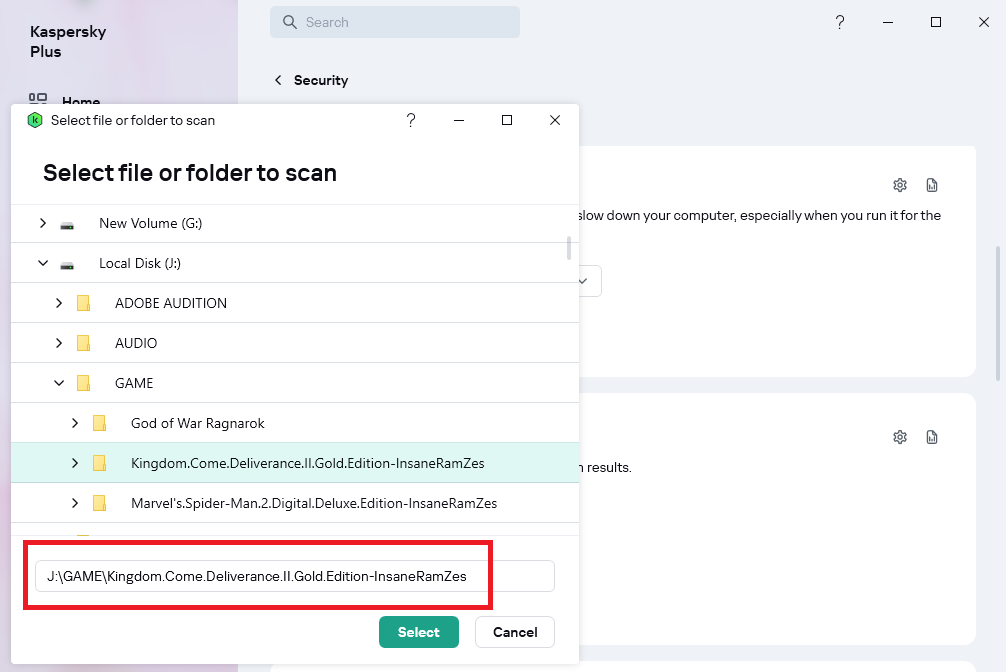Go back using the Security chevron
The height and width of the screenshot is (672, 1006).
pyautogui.click(x=278, y=80)
